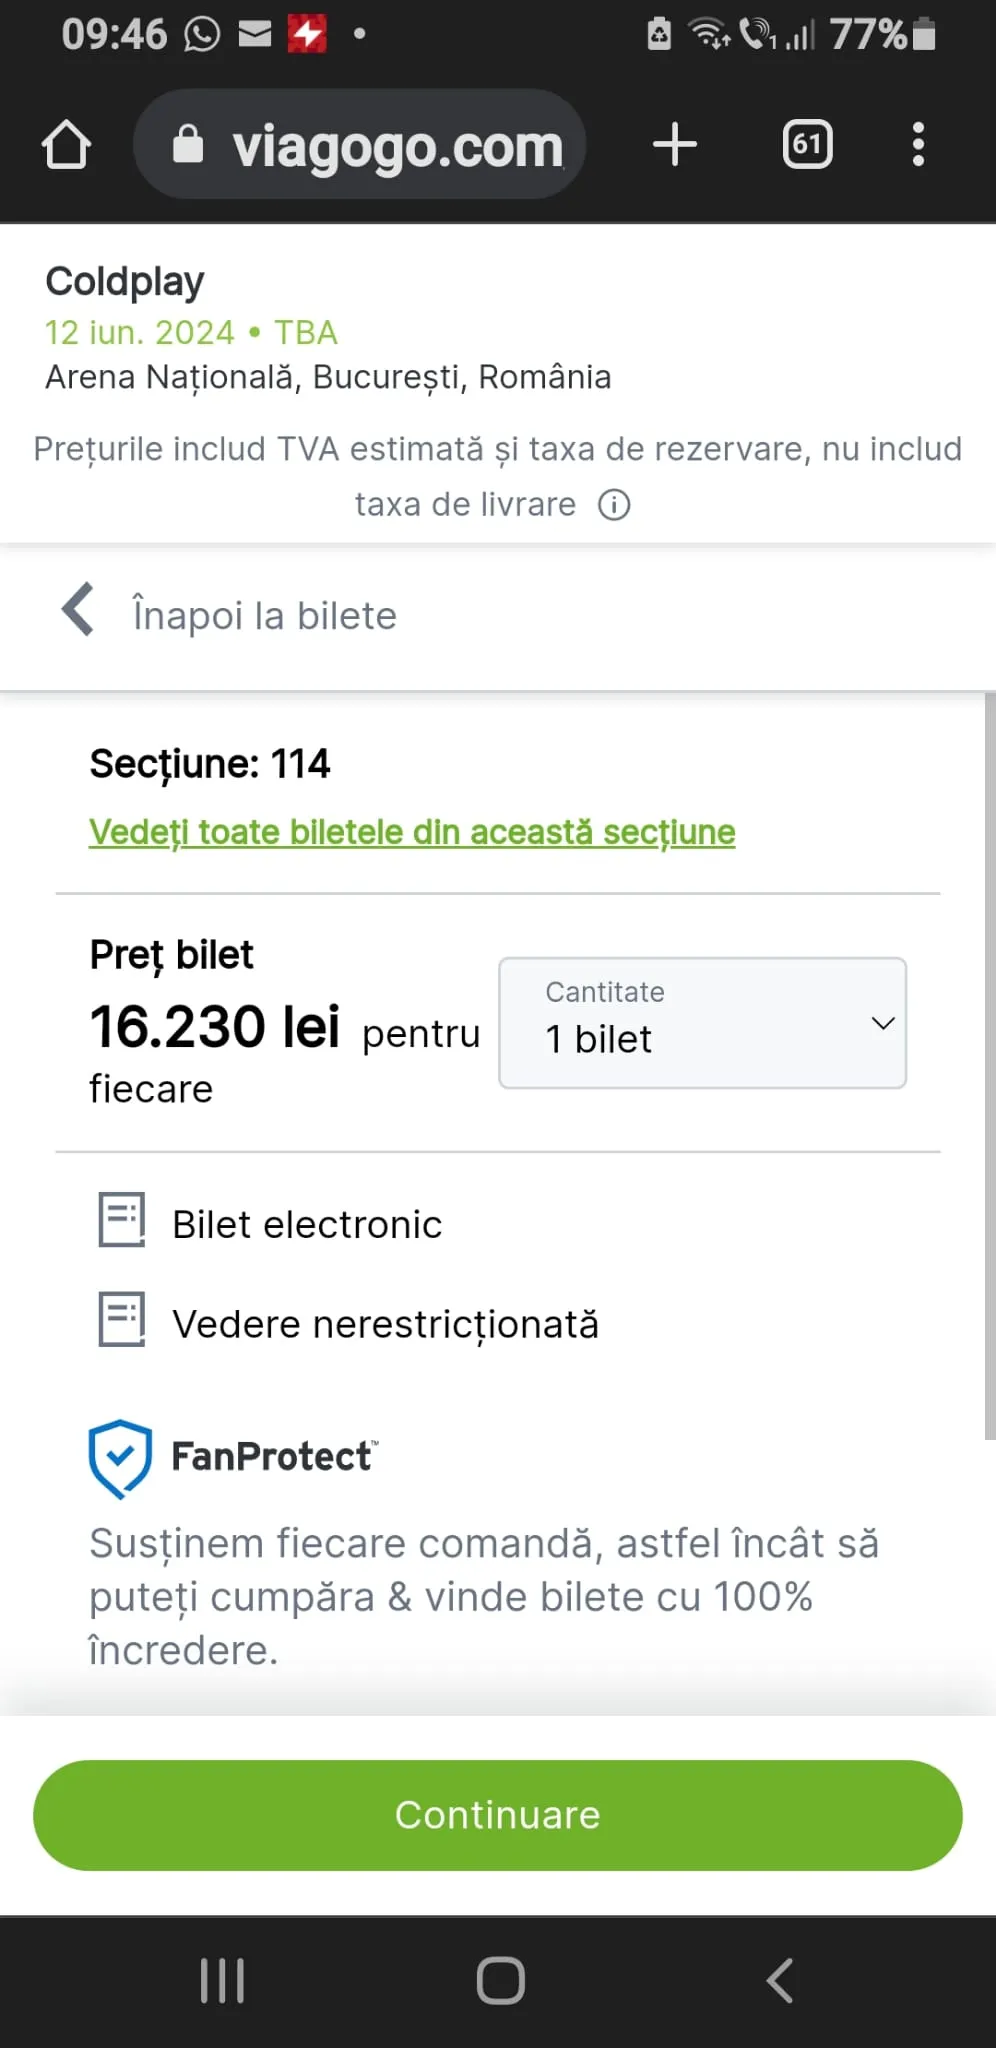
Task: Tap the info icon next to taxa de livrare
Action: pyautogui.click(x=614, y=505)
